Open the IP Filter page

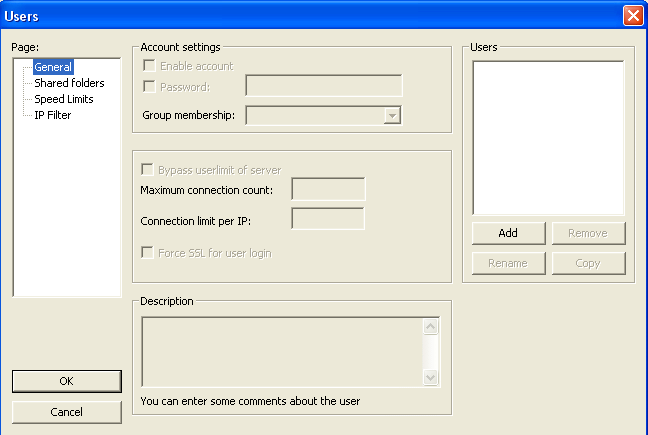pos(52,115)
